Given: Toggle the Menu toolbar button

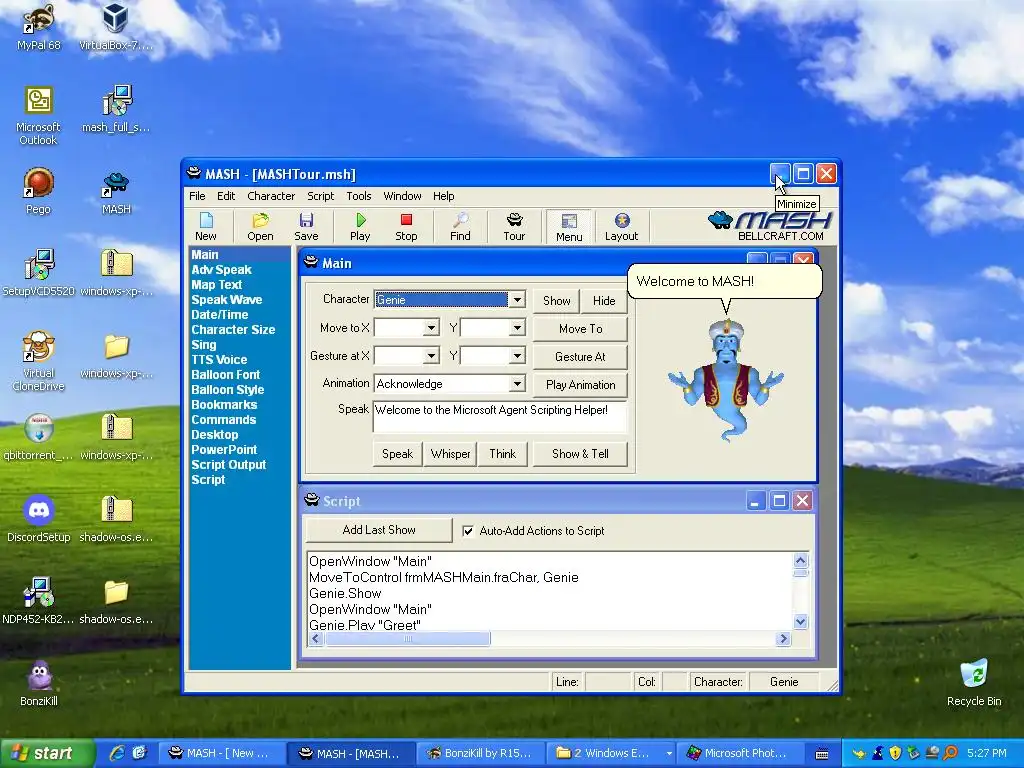Looking at the screenshot, I should (569, 227).
